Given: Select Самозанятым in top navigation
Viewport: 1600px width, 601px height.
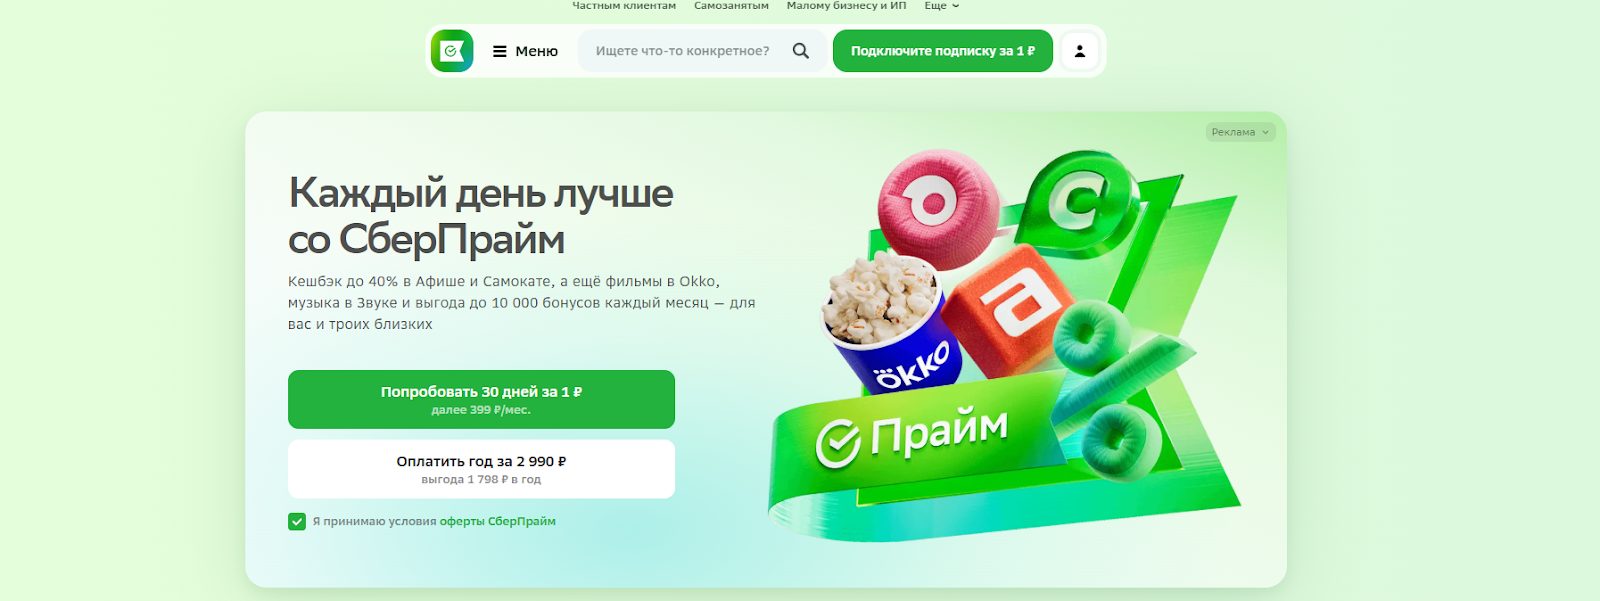Looking at the screenshot, I should [731, 6].
